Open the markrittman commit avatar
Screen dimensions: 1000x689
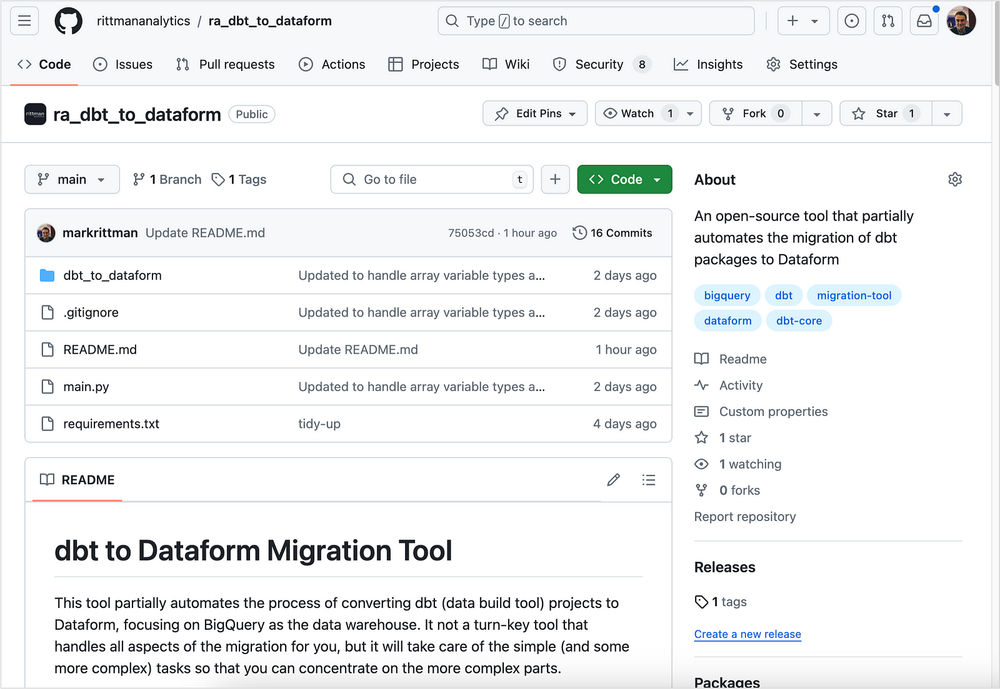point(46,233)
